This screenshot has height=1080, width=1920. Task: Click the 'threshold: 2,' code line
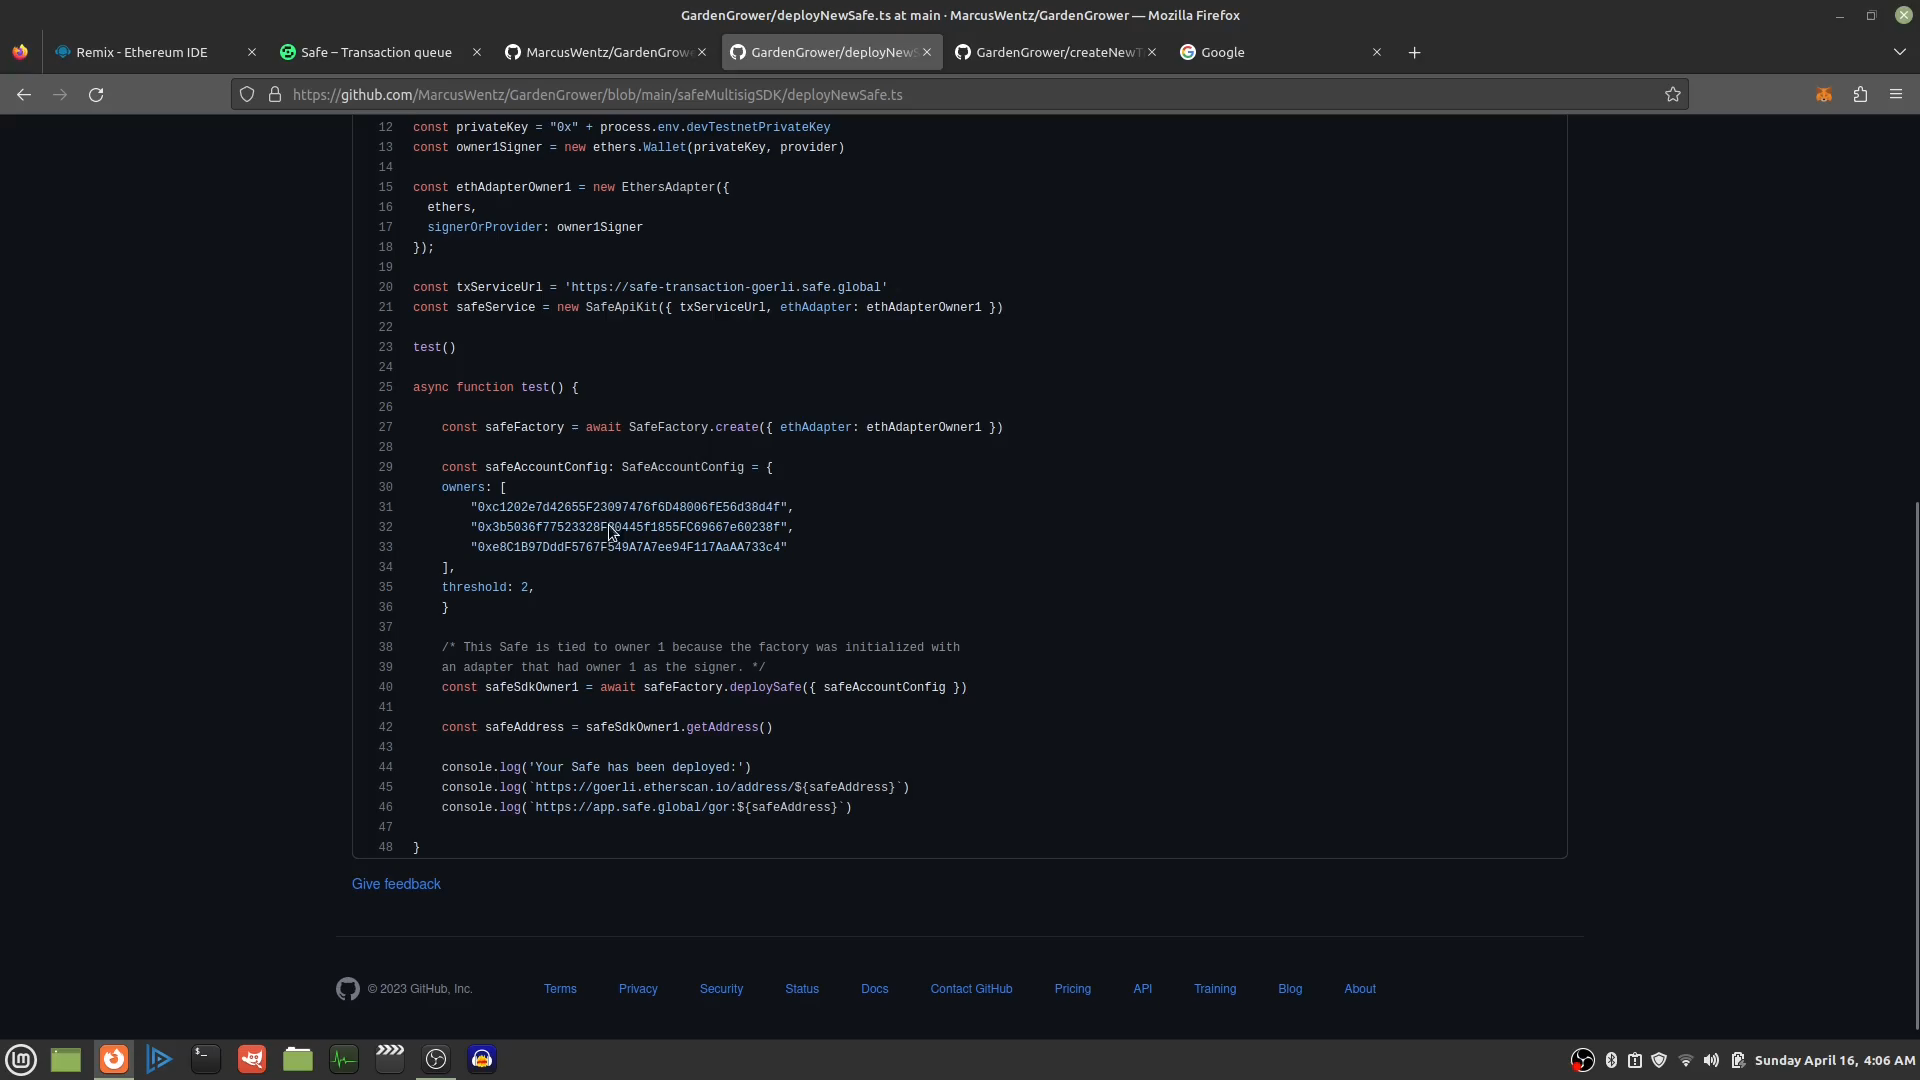pyautogui.click(x=488, y=587)
